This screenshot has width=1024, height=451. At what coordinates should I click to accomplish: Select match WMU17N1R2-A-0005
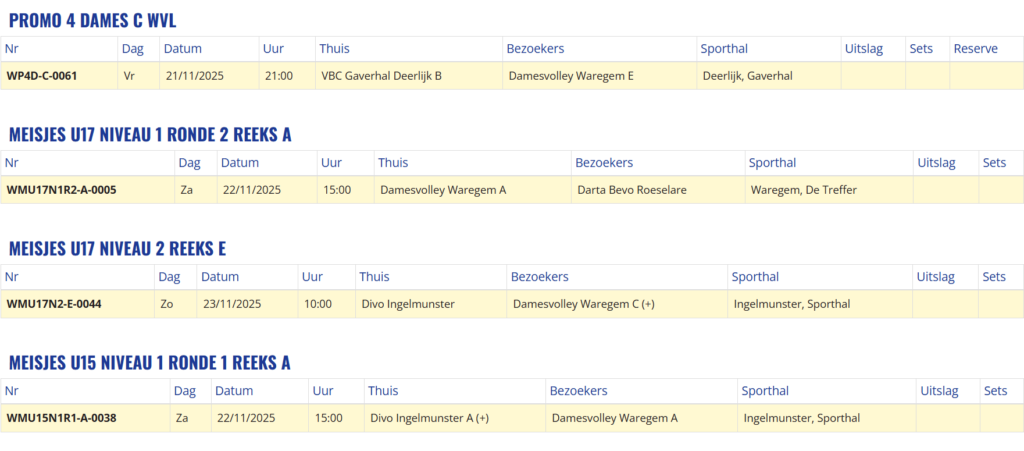(62, 190)
